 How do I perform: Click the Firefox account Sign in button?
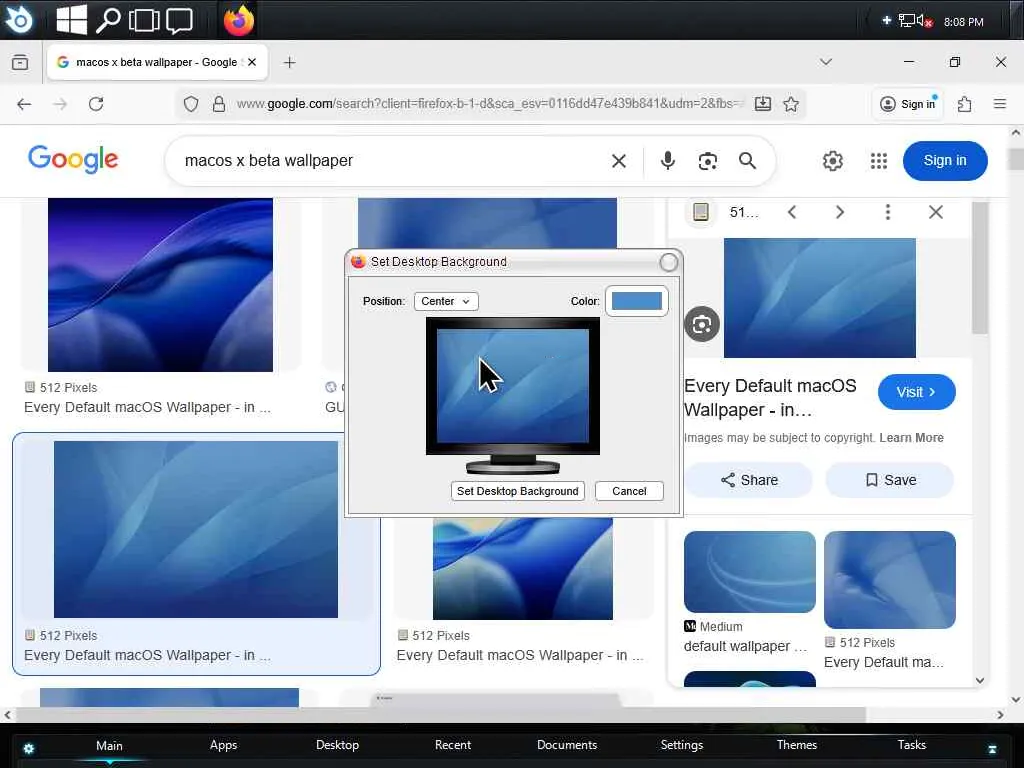tap(908, 104)
